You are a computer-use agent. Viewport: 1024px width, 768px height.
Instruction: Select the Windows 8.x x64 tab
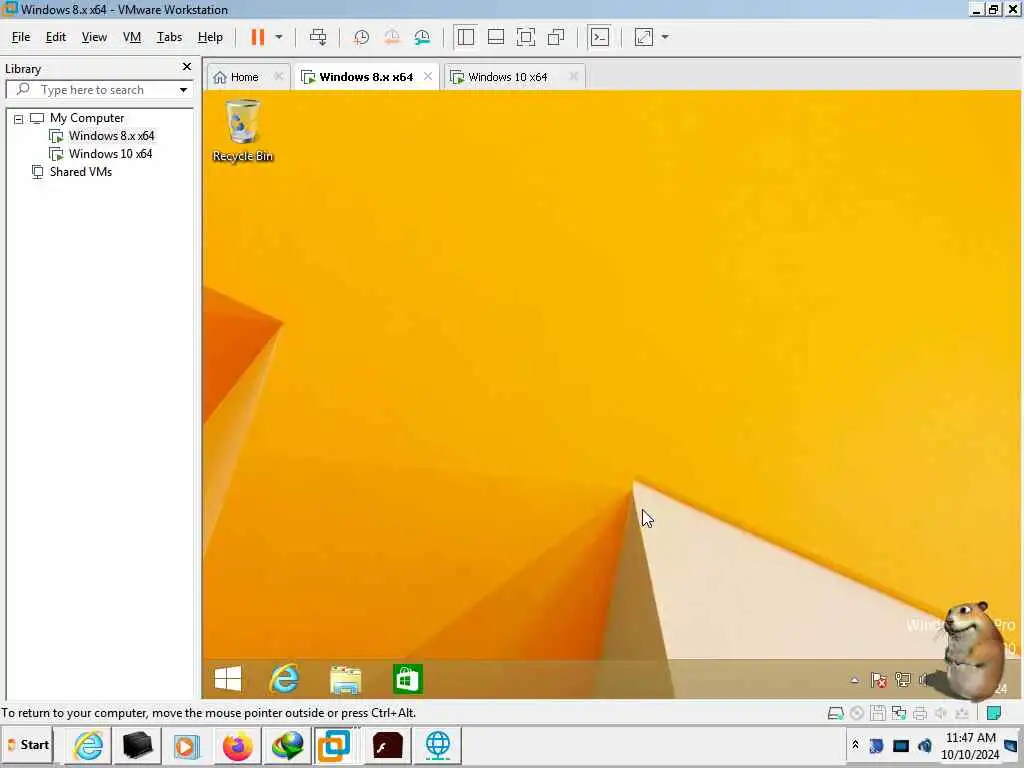click(x=366, y=77)
